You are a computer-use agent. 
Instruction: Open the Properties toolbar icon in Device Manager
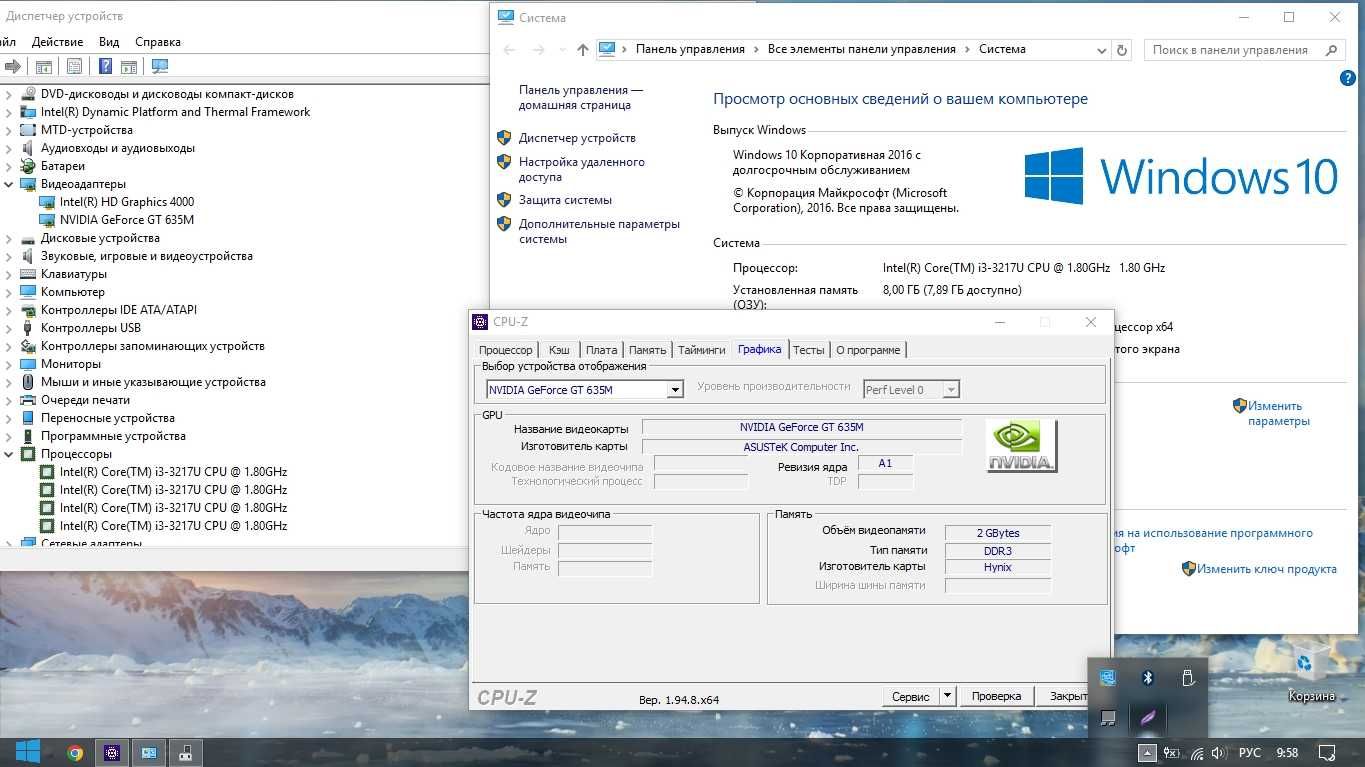click(x=74, y=66)
